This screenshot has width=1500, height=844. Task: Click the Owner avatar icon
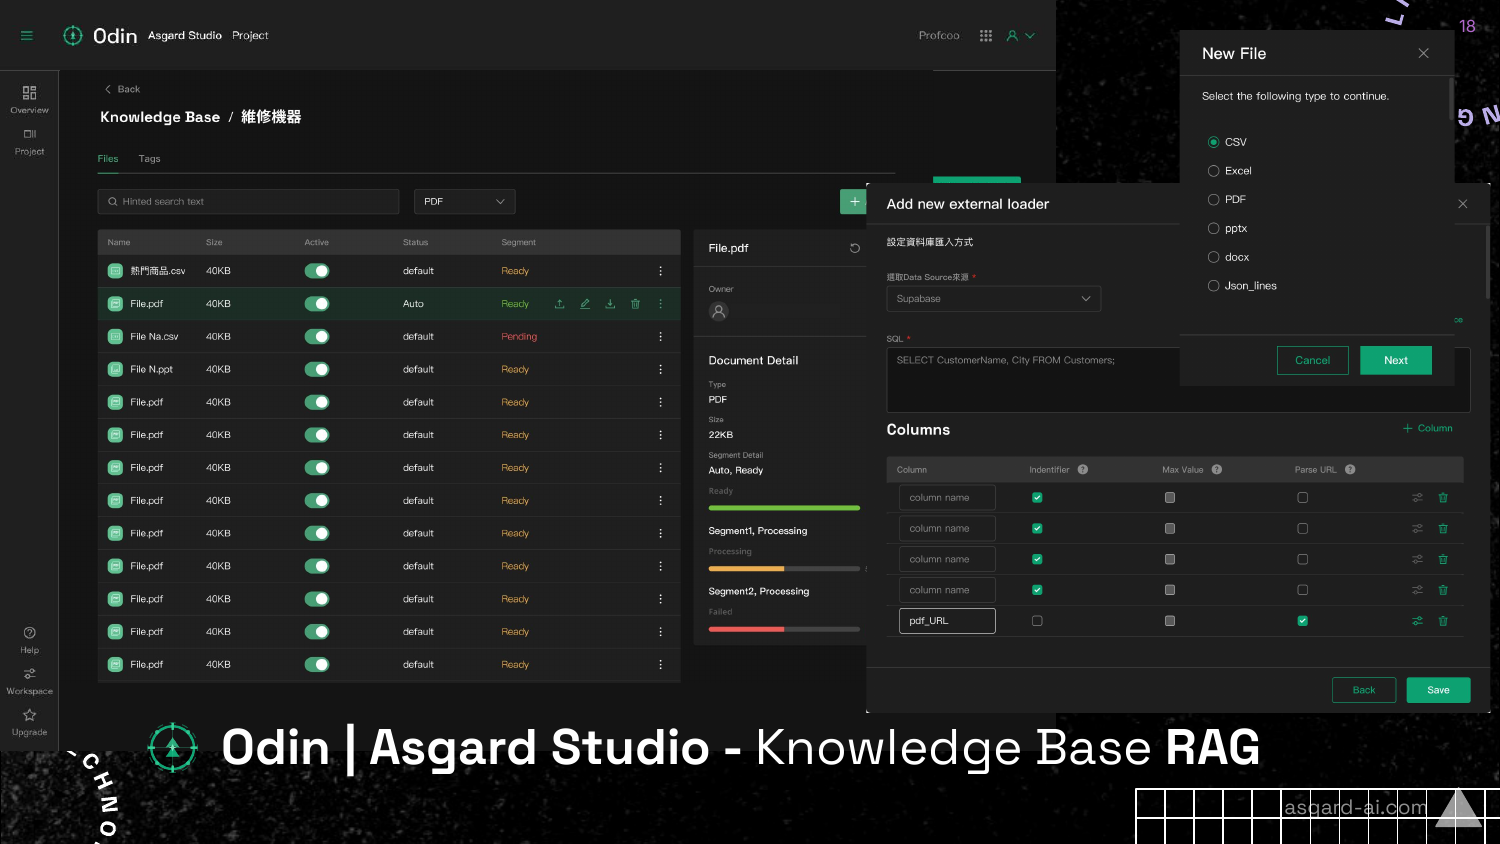coord(718,311)
